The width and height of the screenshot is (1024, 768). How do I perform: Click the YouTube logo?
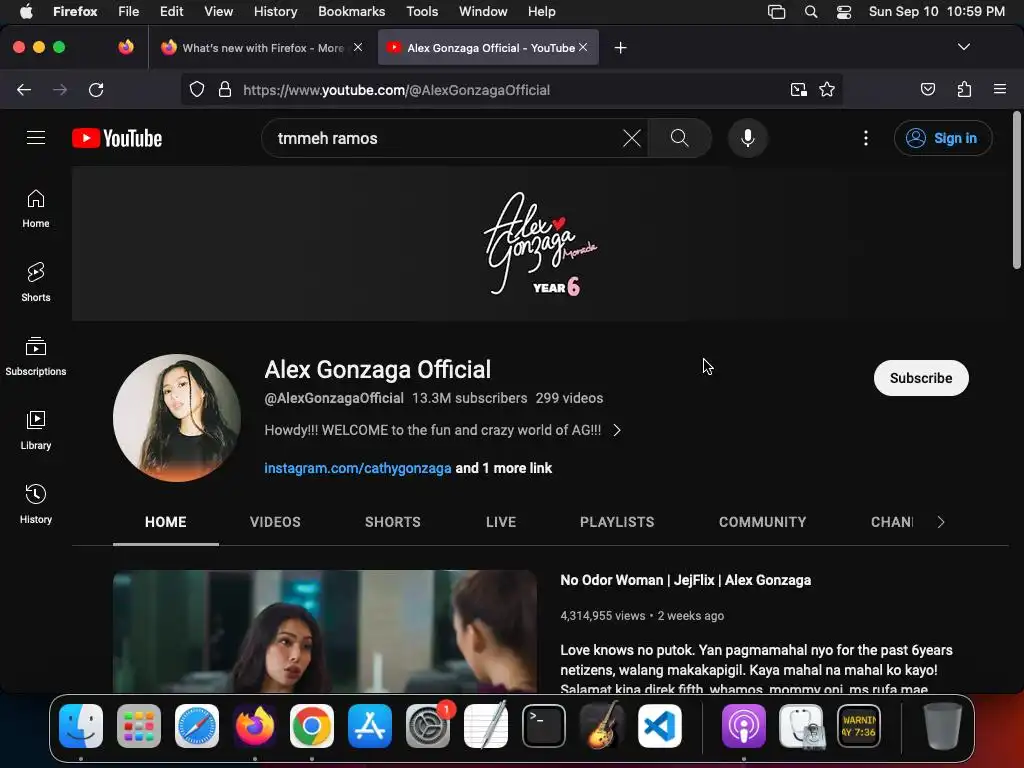tap(117, 138)
